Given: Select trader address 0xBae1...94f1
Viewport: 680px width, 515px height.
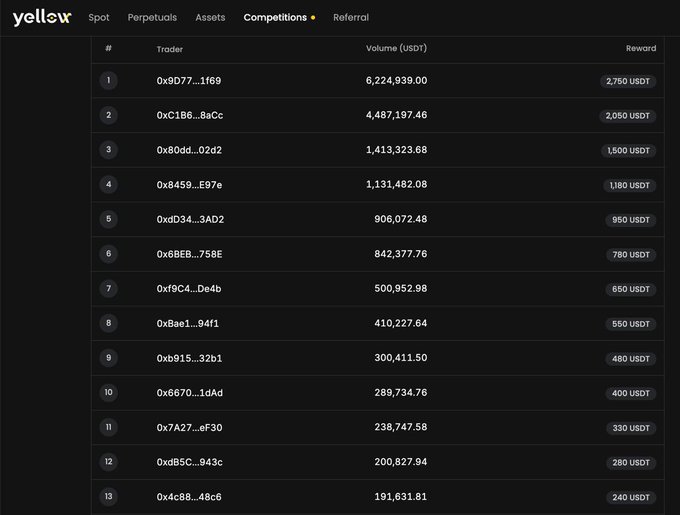Looking at the screenshot, I should coord(188,324).
